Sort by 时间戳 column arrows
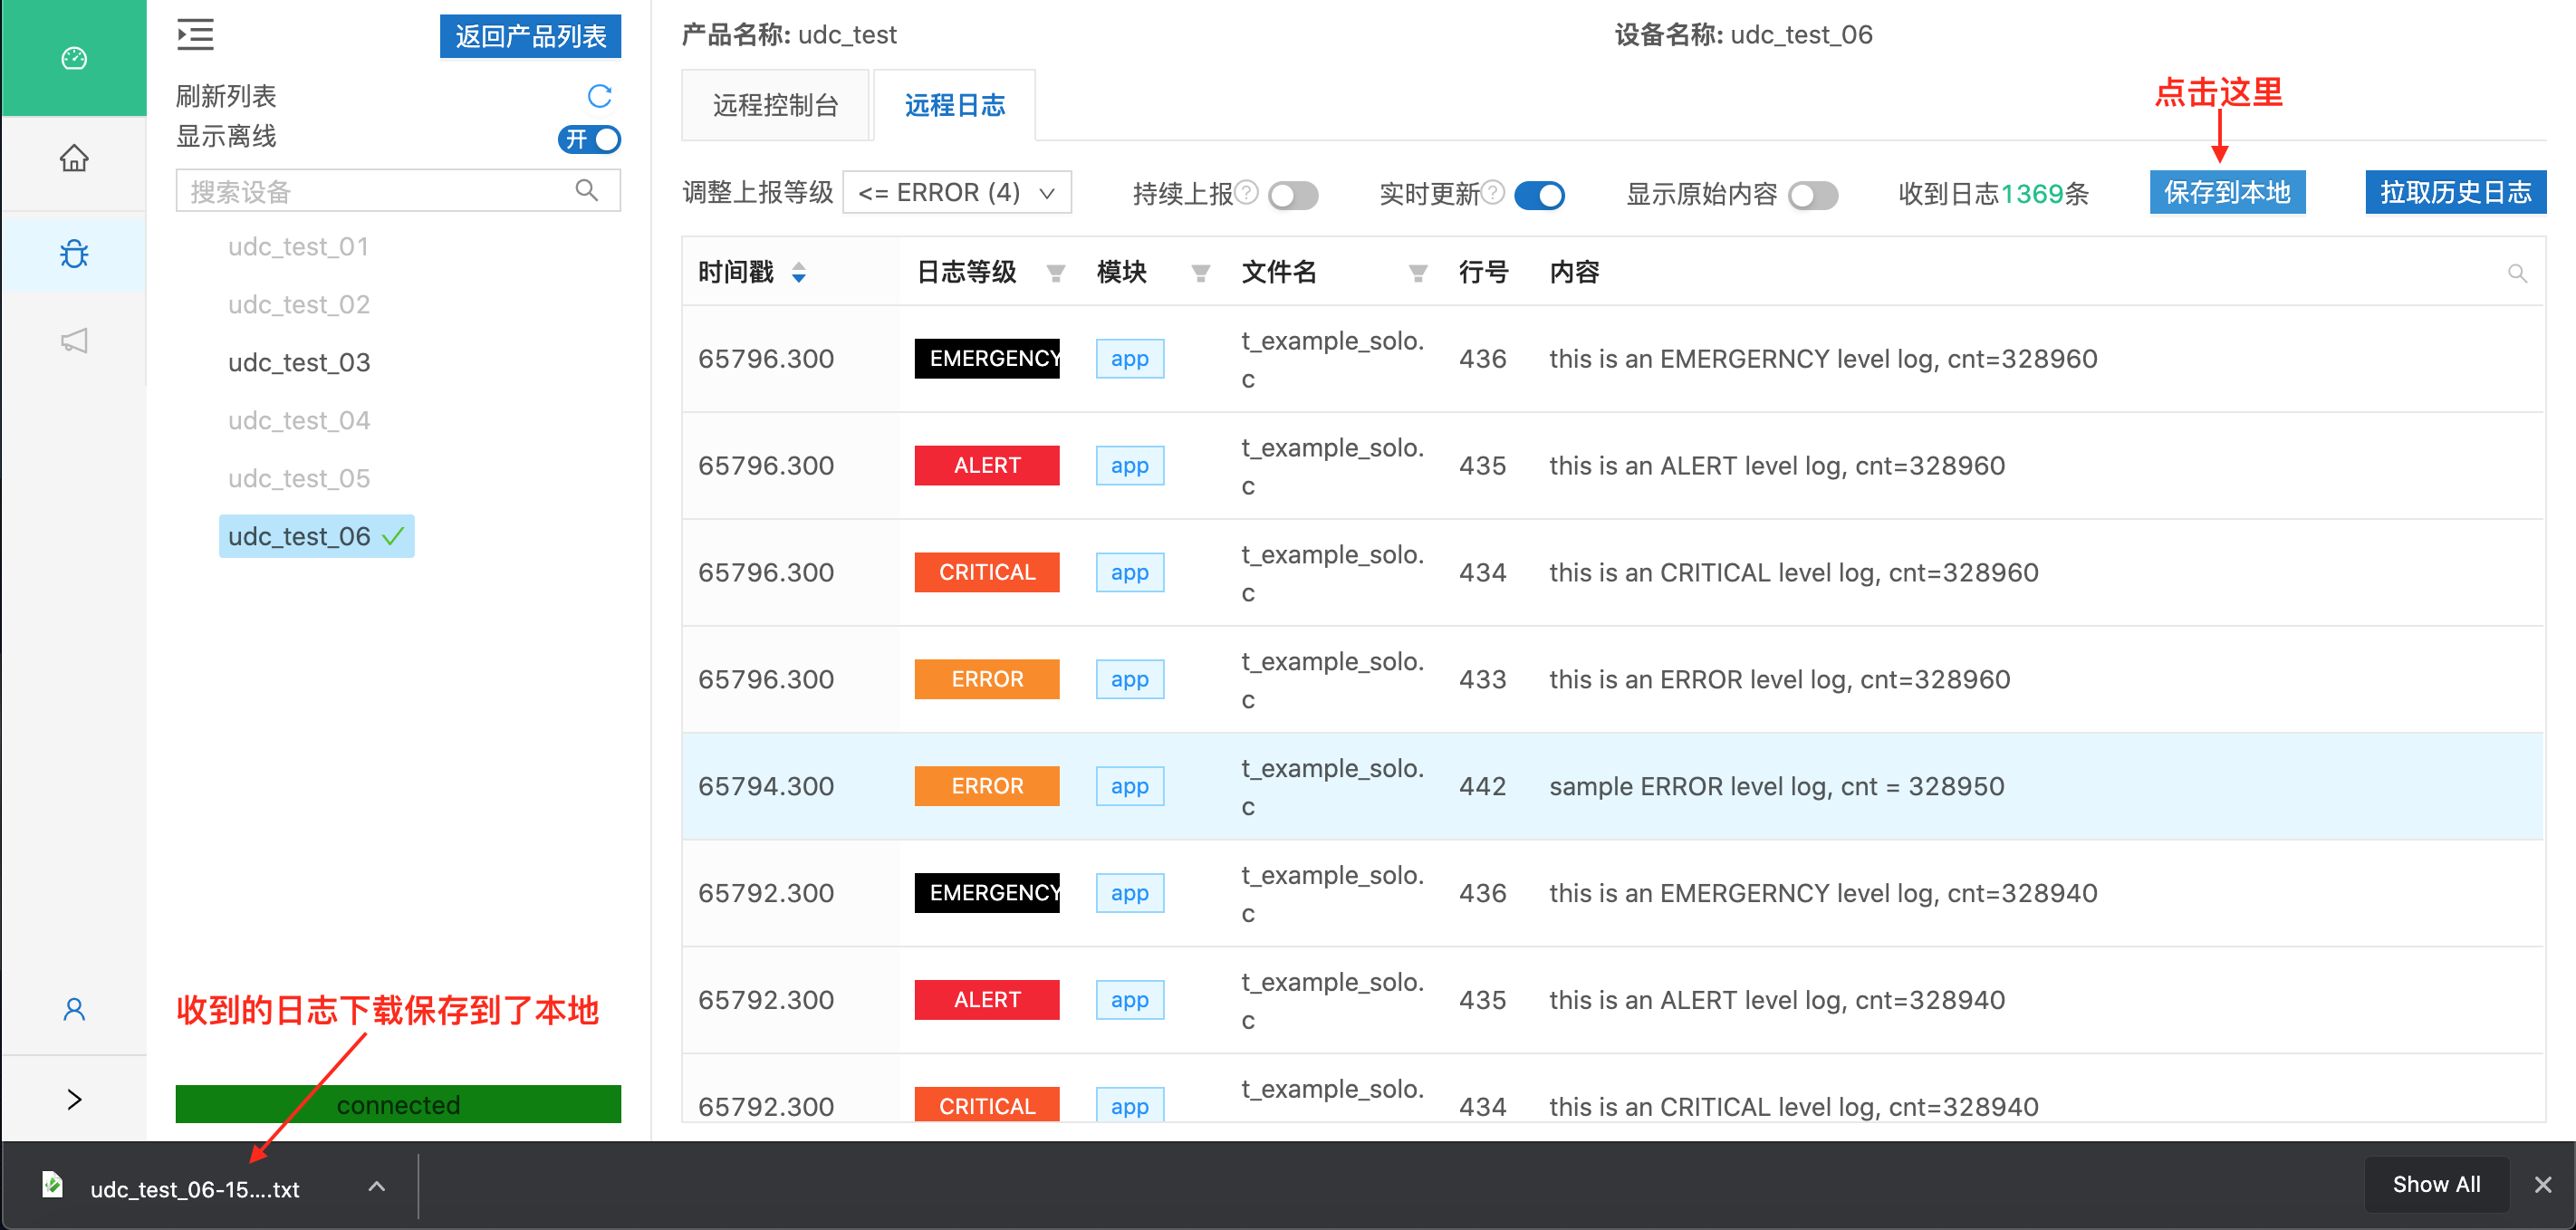The height and width of the screenshot is (1230, 2576). pos(798,272)
